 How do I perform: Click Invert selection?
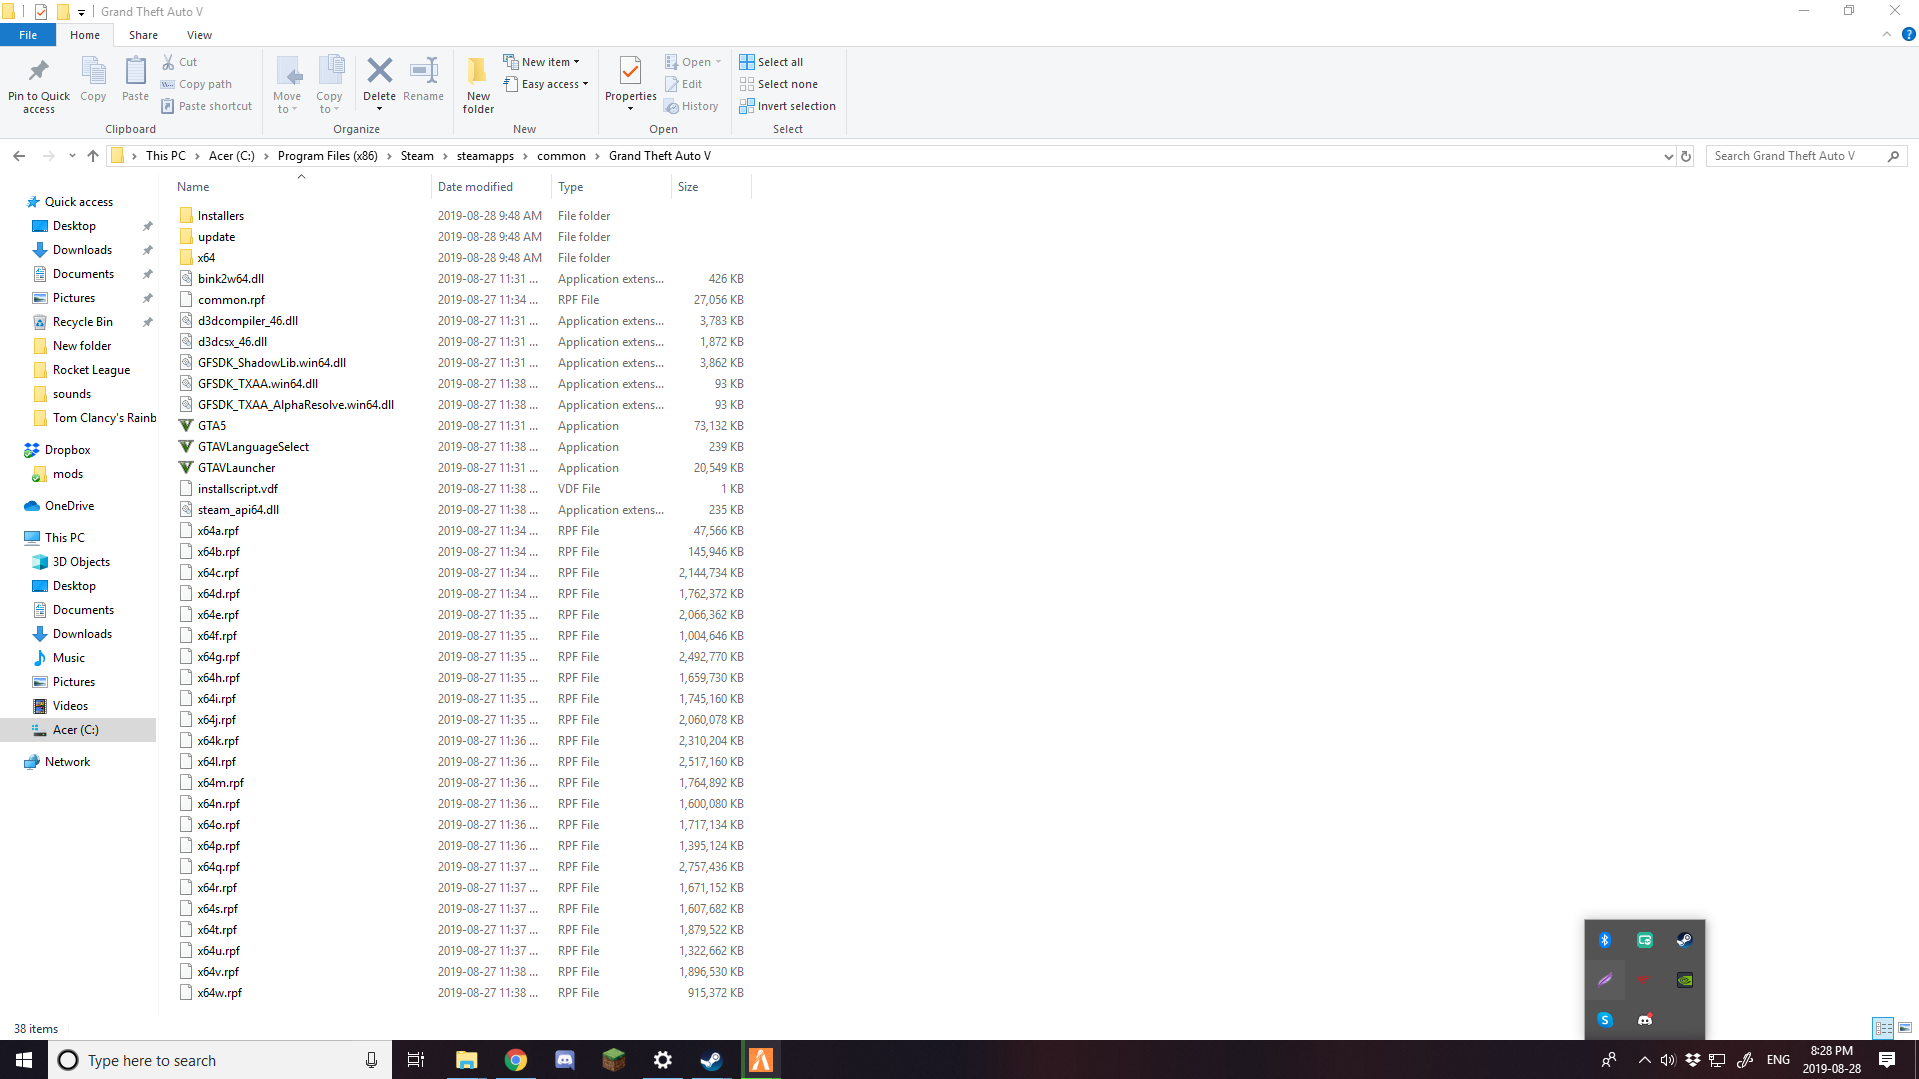point(788,106)
